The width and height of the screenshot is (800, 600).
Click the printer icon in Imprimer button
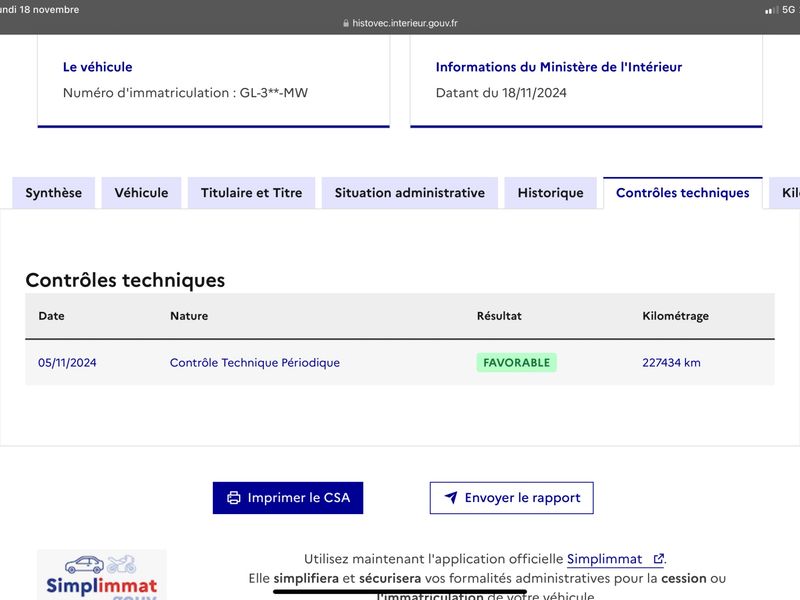coord(234,498)
